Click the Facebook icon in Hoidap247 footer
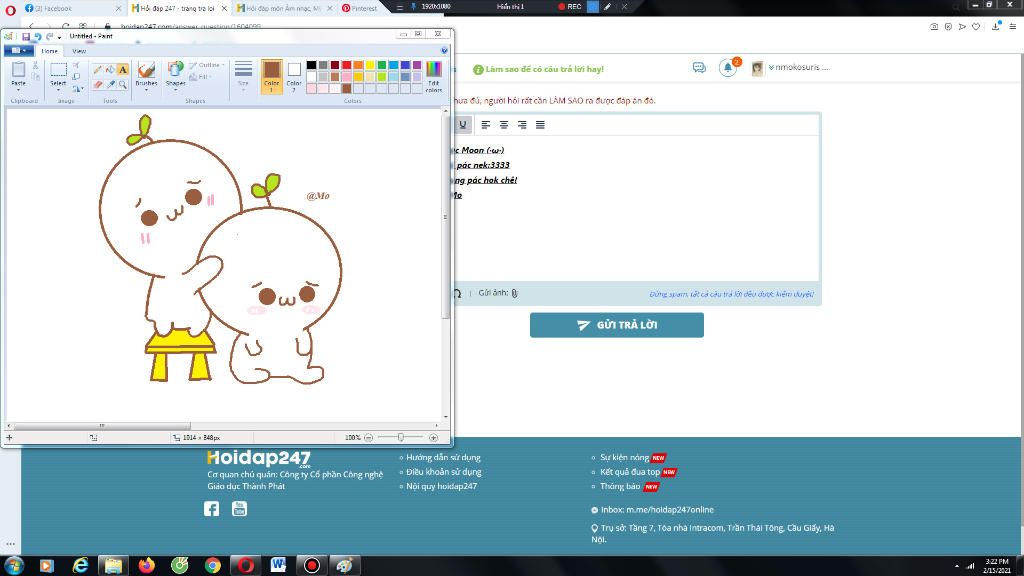Image resolution: width=1024 pixels, height=576 pixels. click(x=212, y=509)
